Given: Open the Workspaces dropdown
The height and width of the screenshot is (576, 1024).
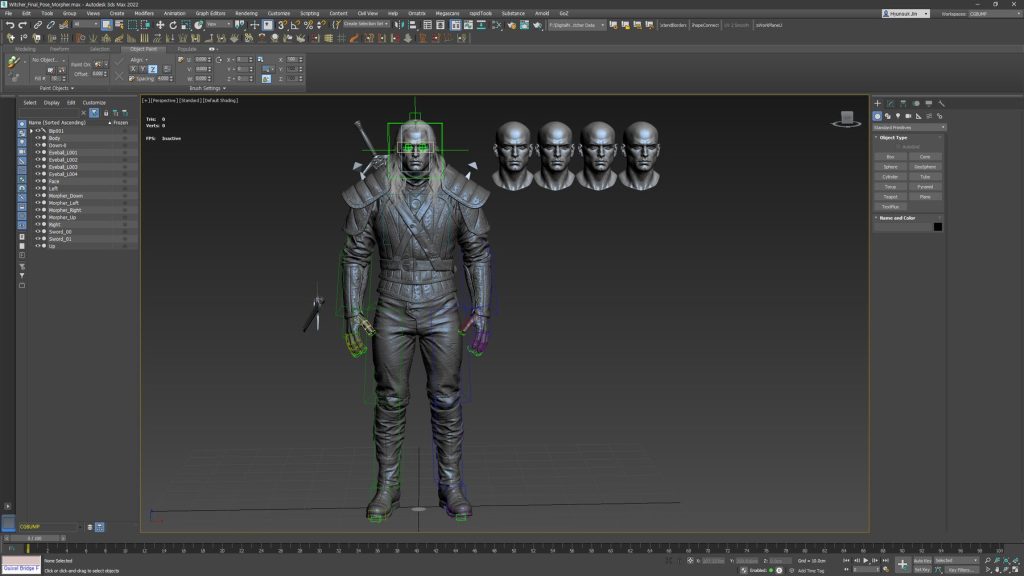Looking at the screenshot, I should tap(993, 13).
